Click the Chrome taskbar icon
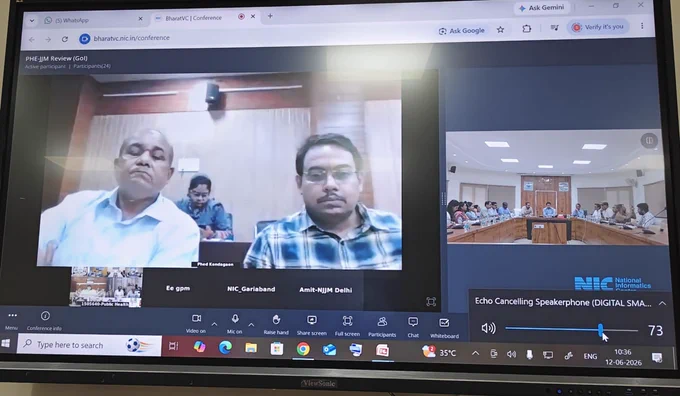The width and height of the screenshot is (680, 396). tap(303, 349)
